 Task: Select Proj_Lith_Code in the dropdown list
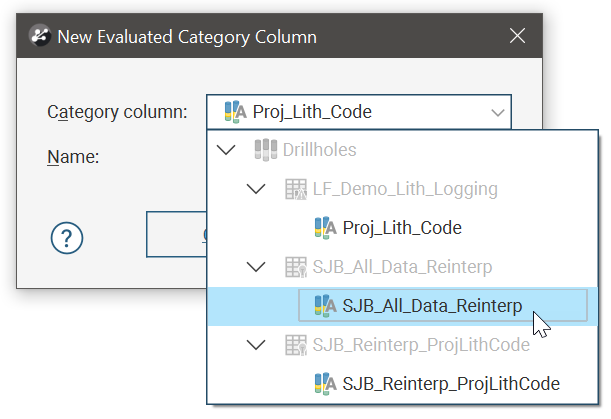(x=401, y=228)
